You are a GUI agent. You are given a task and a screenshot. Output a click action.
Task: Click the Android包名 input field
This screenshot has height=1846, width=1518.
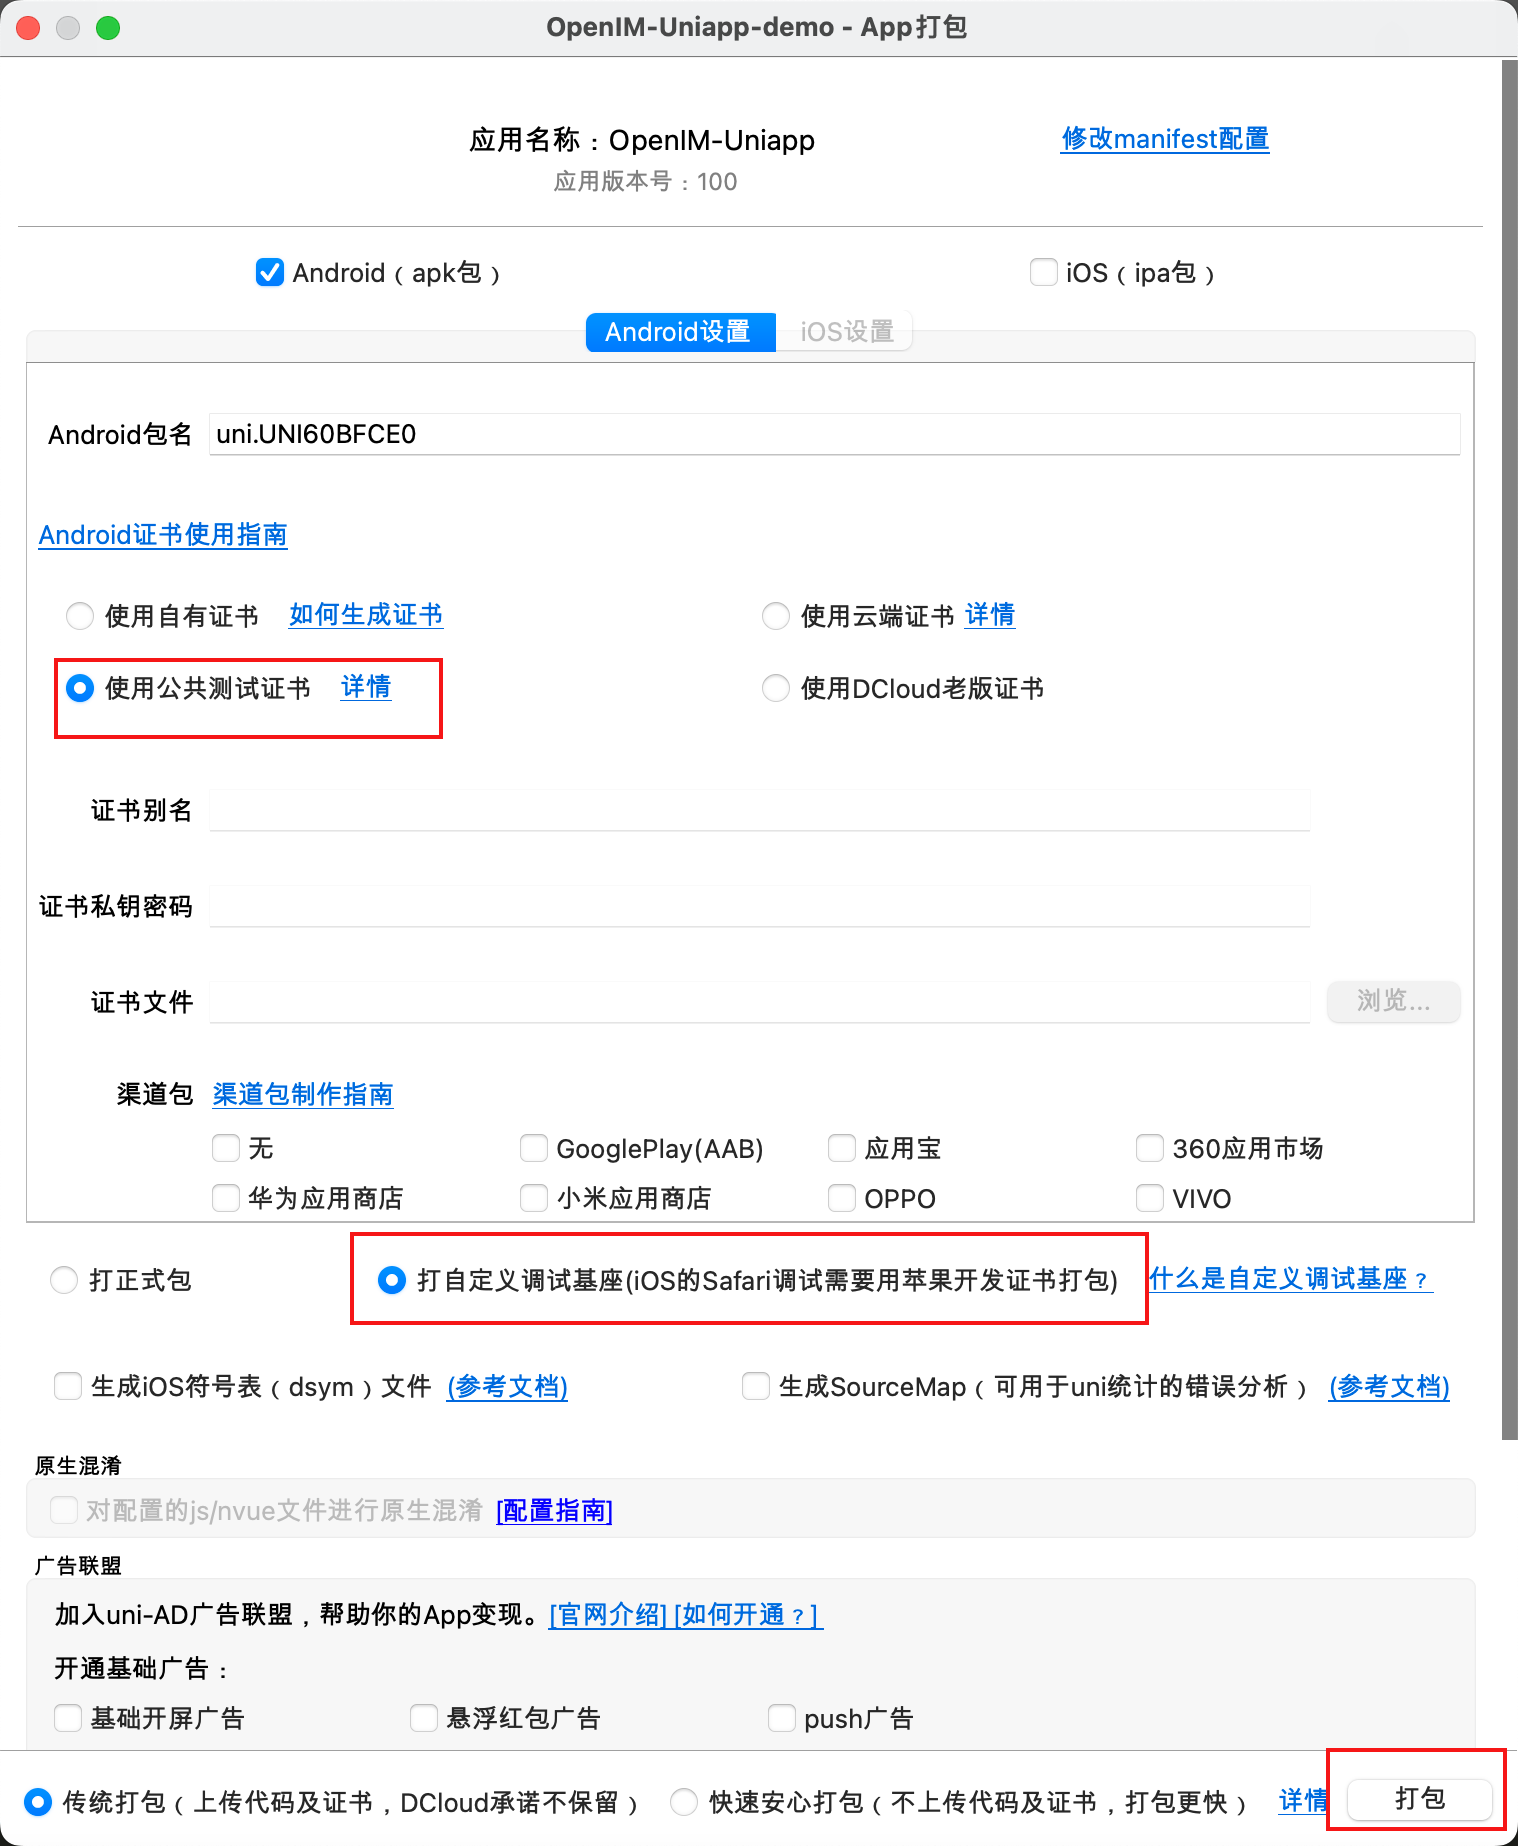tap(834, 434)
